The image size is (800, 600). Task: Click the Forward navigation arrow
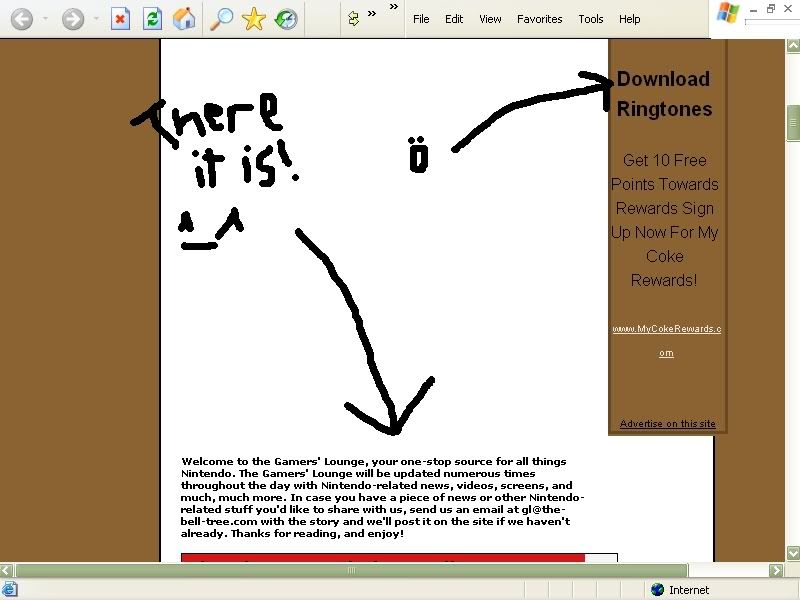pos(73,19)
